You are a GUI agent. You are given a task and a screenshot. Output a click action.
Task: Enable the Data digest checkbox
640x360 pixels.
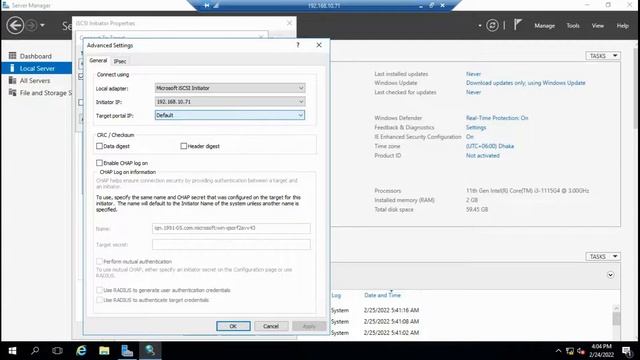pyautogui.click(x=99, y=146)
